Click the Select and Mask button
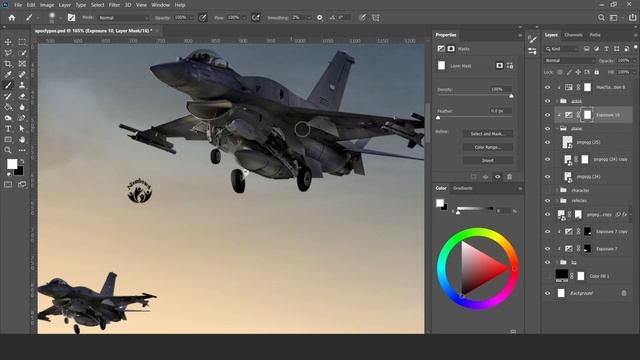Screen dimensions: 640x360 [x=488, y=134]
